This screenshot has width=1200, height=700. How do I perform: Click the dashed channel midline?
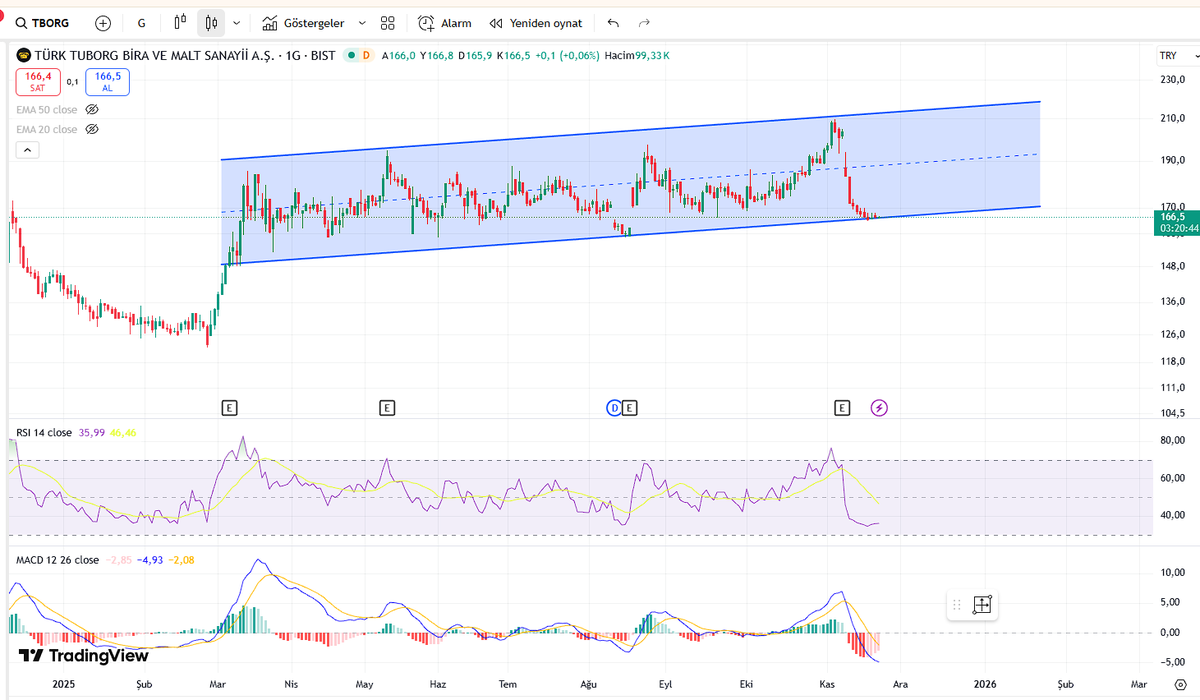click(630, 183)
